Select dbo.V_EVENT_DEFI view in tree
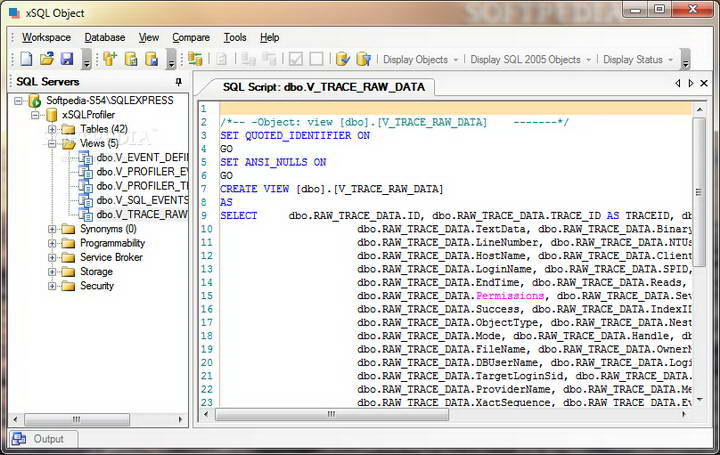 (x=141, y=158)
